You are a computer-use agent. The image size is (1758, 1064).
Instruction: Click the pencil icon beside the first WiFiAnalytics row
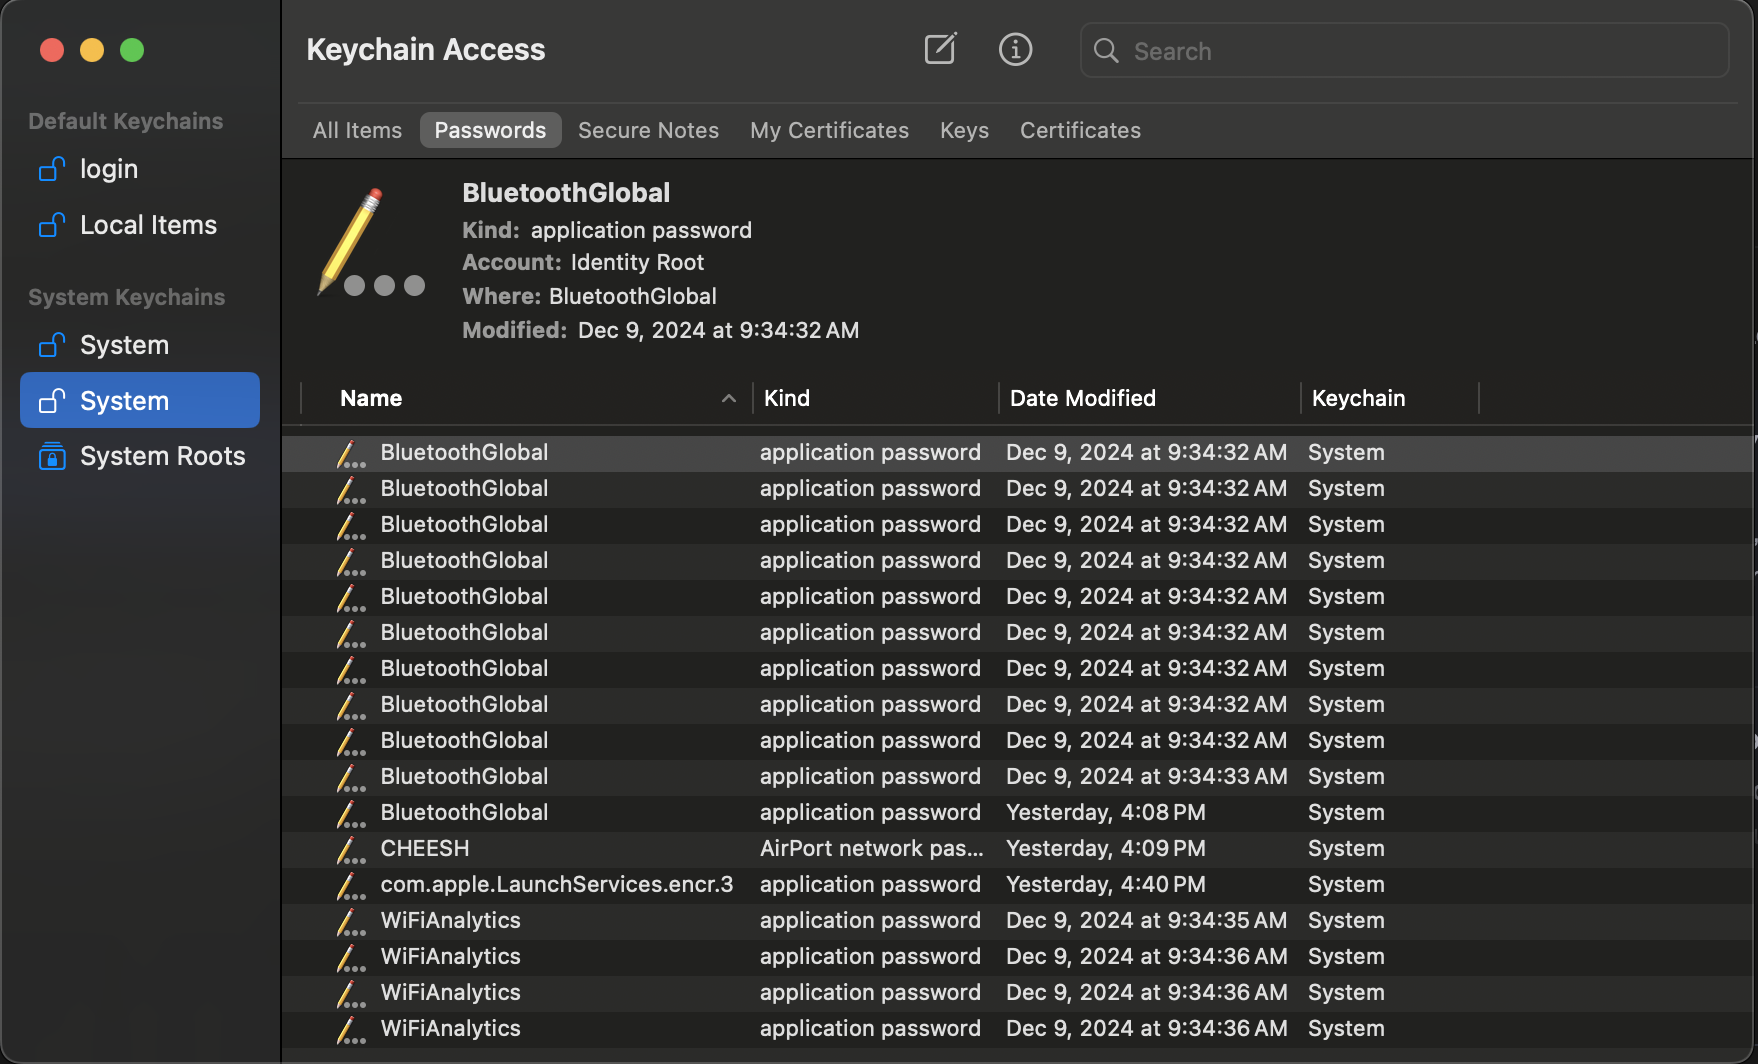coord(349,921)
